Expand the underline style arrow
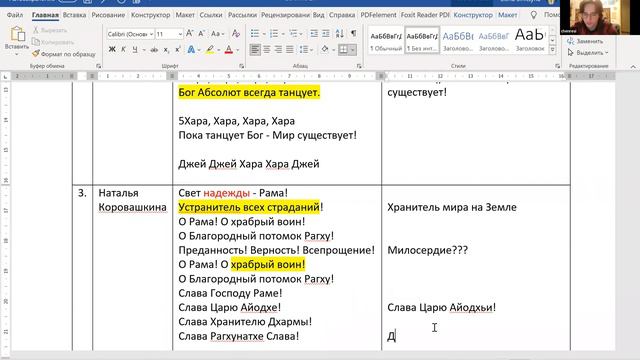 click(144, 50)
